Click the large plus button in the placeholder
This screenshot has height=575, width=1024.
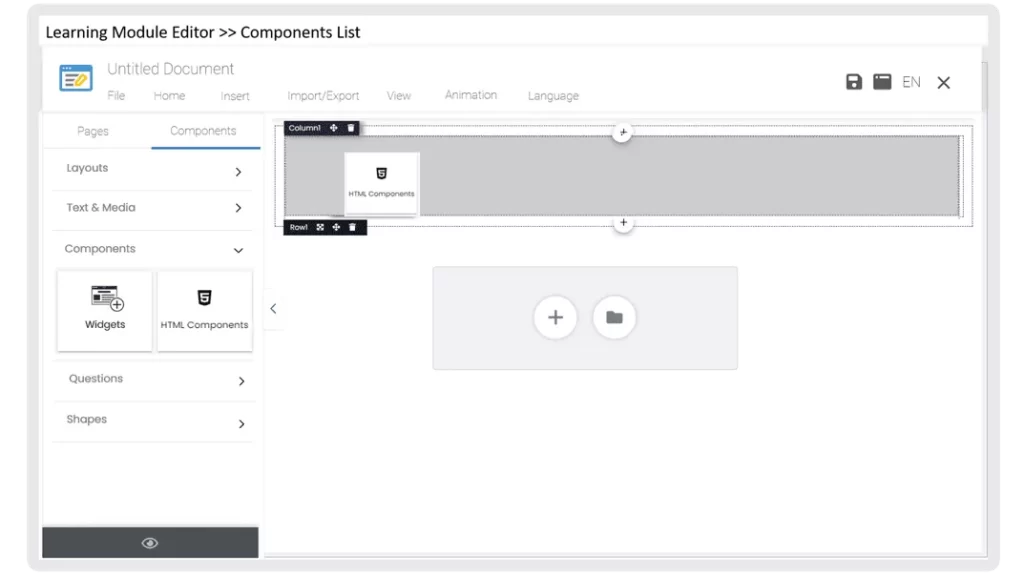point(555,318)
